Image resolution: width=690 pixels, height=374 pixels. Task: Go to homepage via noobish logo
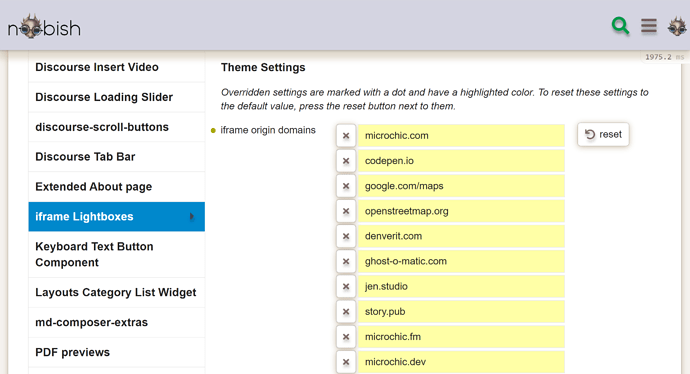(x=44, y=27)
